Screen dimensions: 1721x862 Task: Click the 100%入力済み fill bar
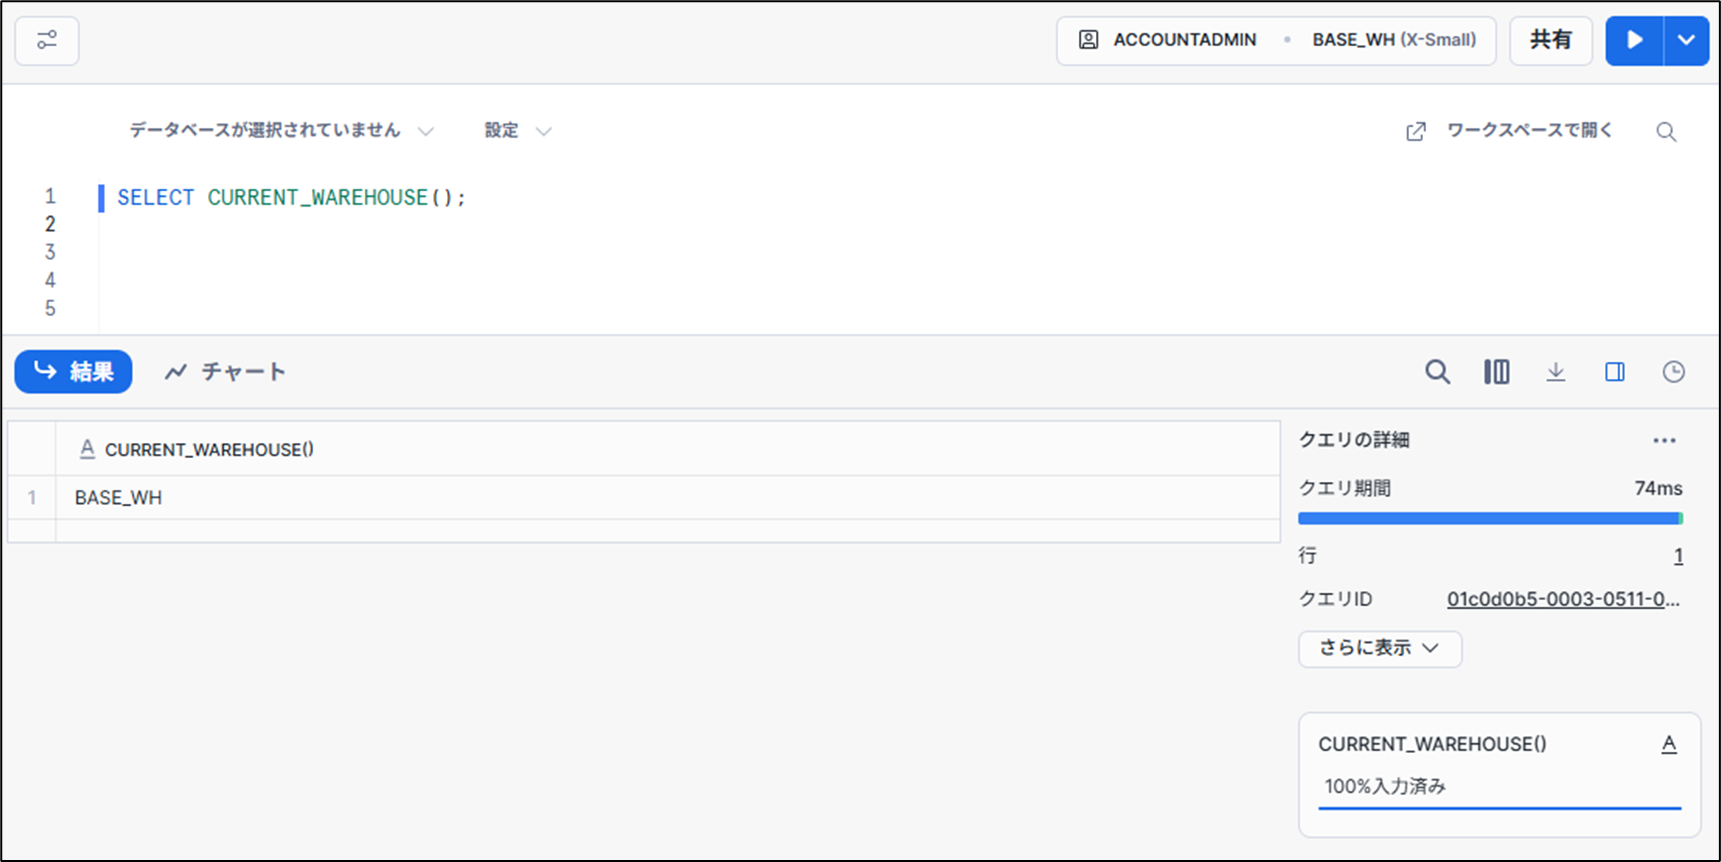pos(1499,807)
